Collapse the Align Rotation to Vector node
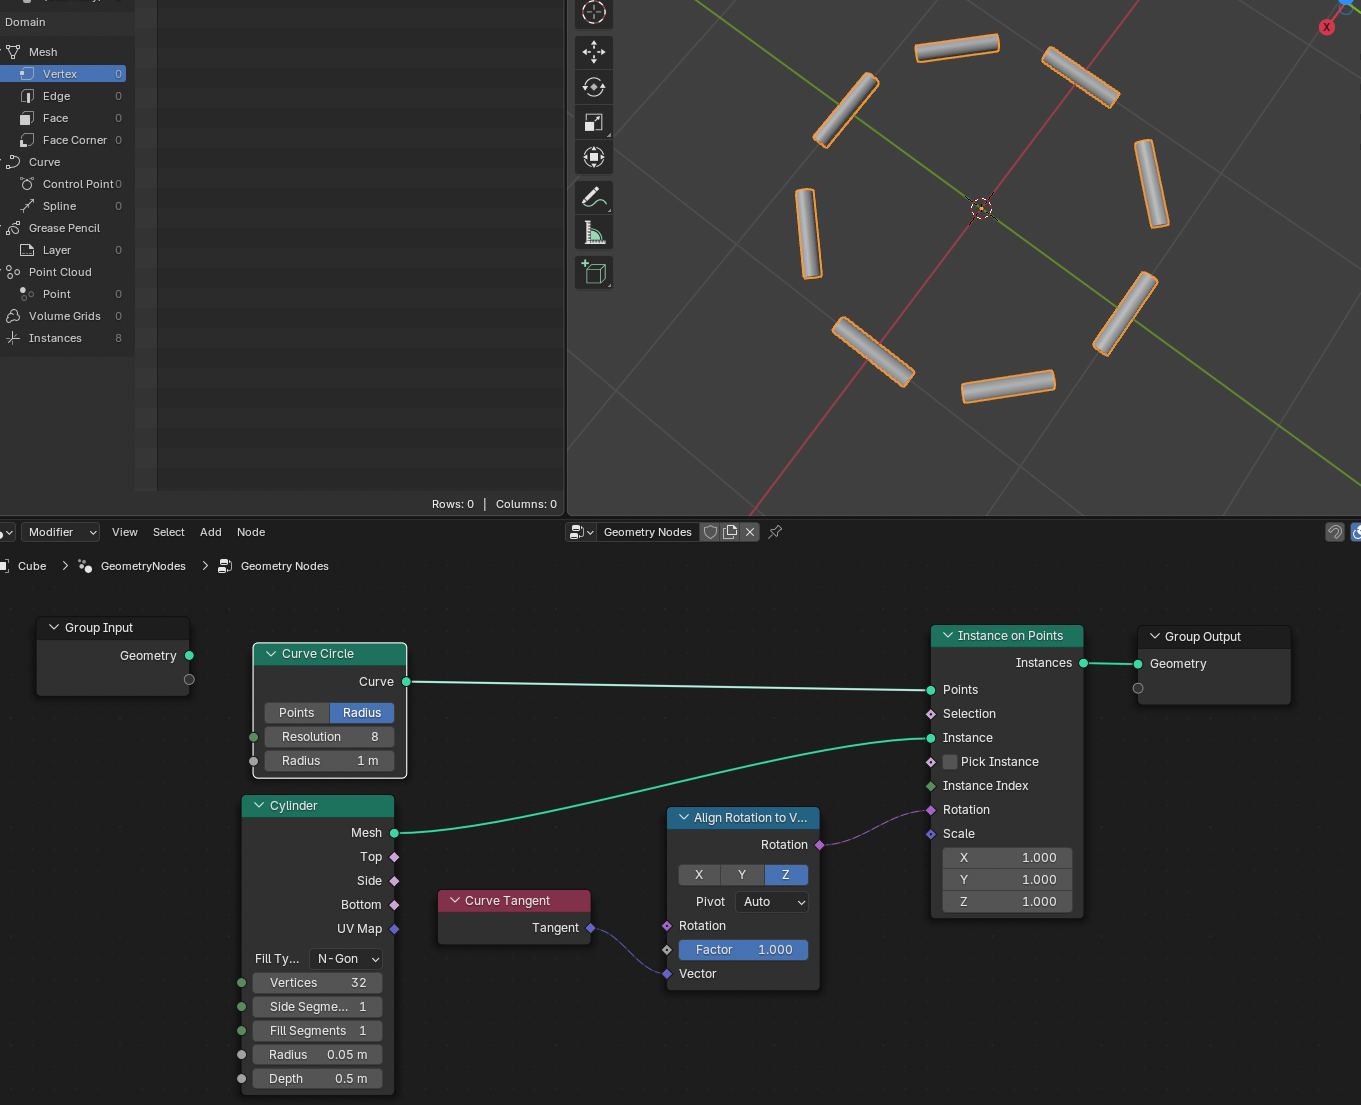1361x1105 pixels. [684, 818]
